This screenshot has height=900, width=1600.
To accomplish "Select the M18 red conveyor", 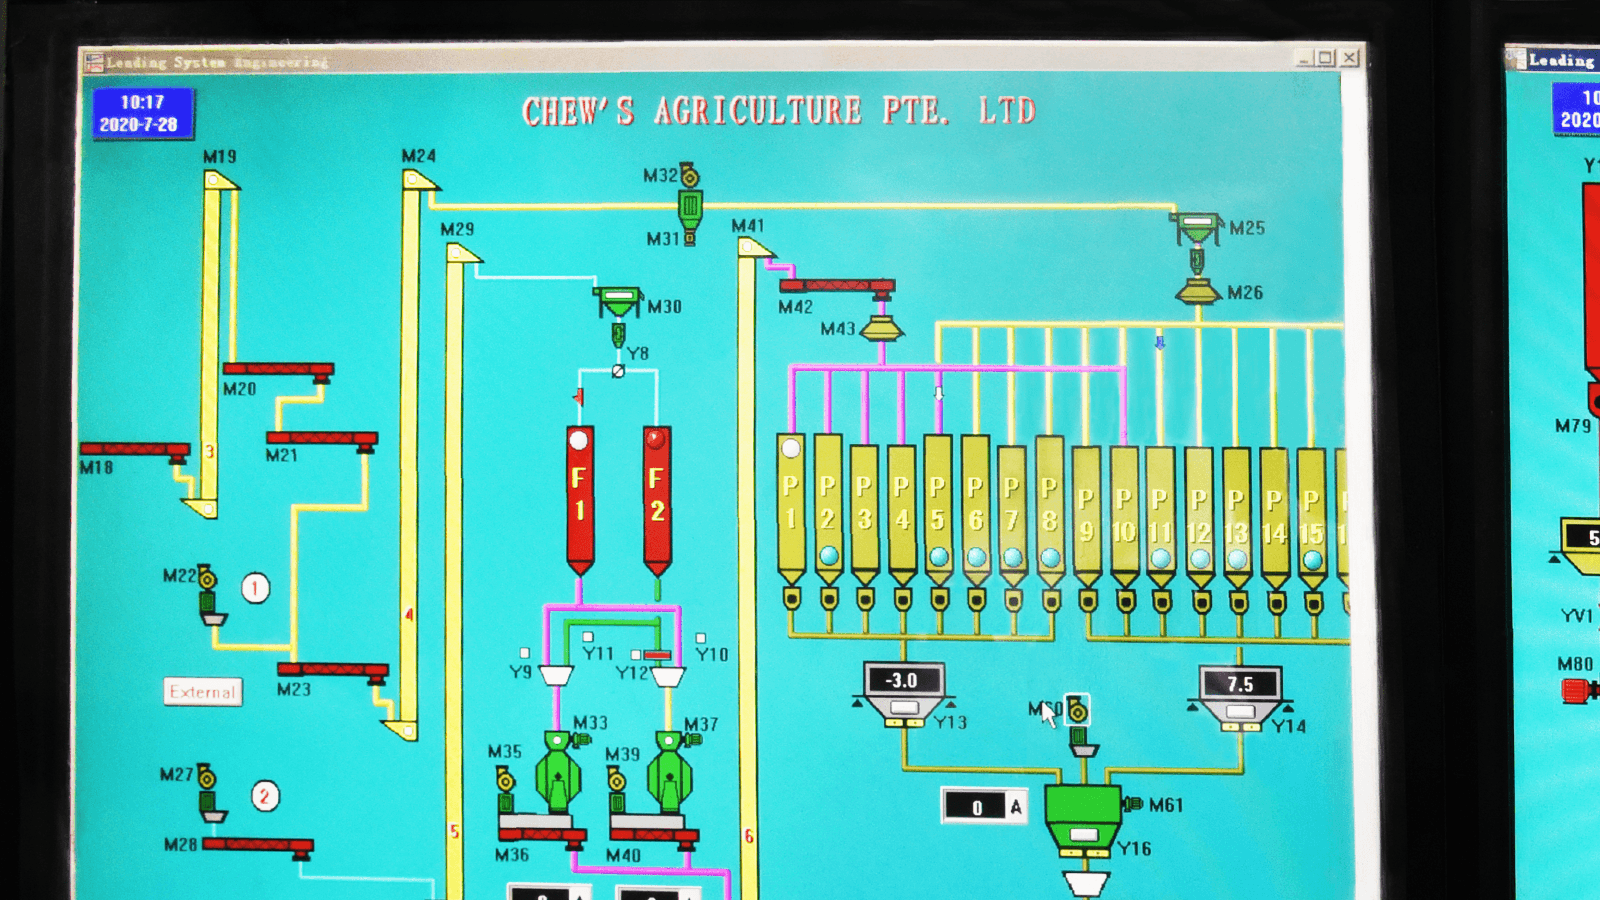I will point(135,451).
